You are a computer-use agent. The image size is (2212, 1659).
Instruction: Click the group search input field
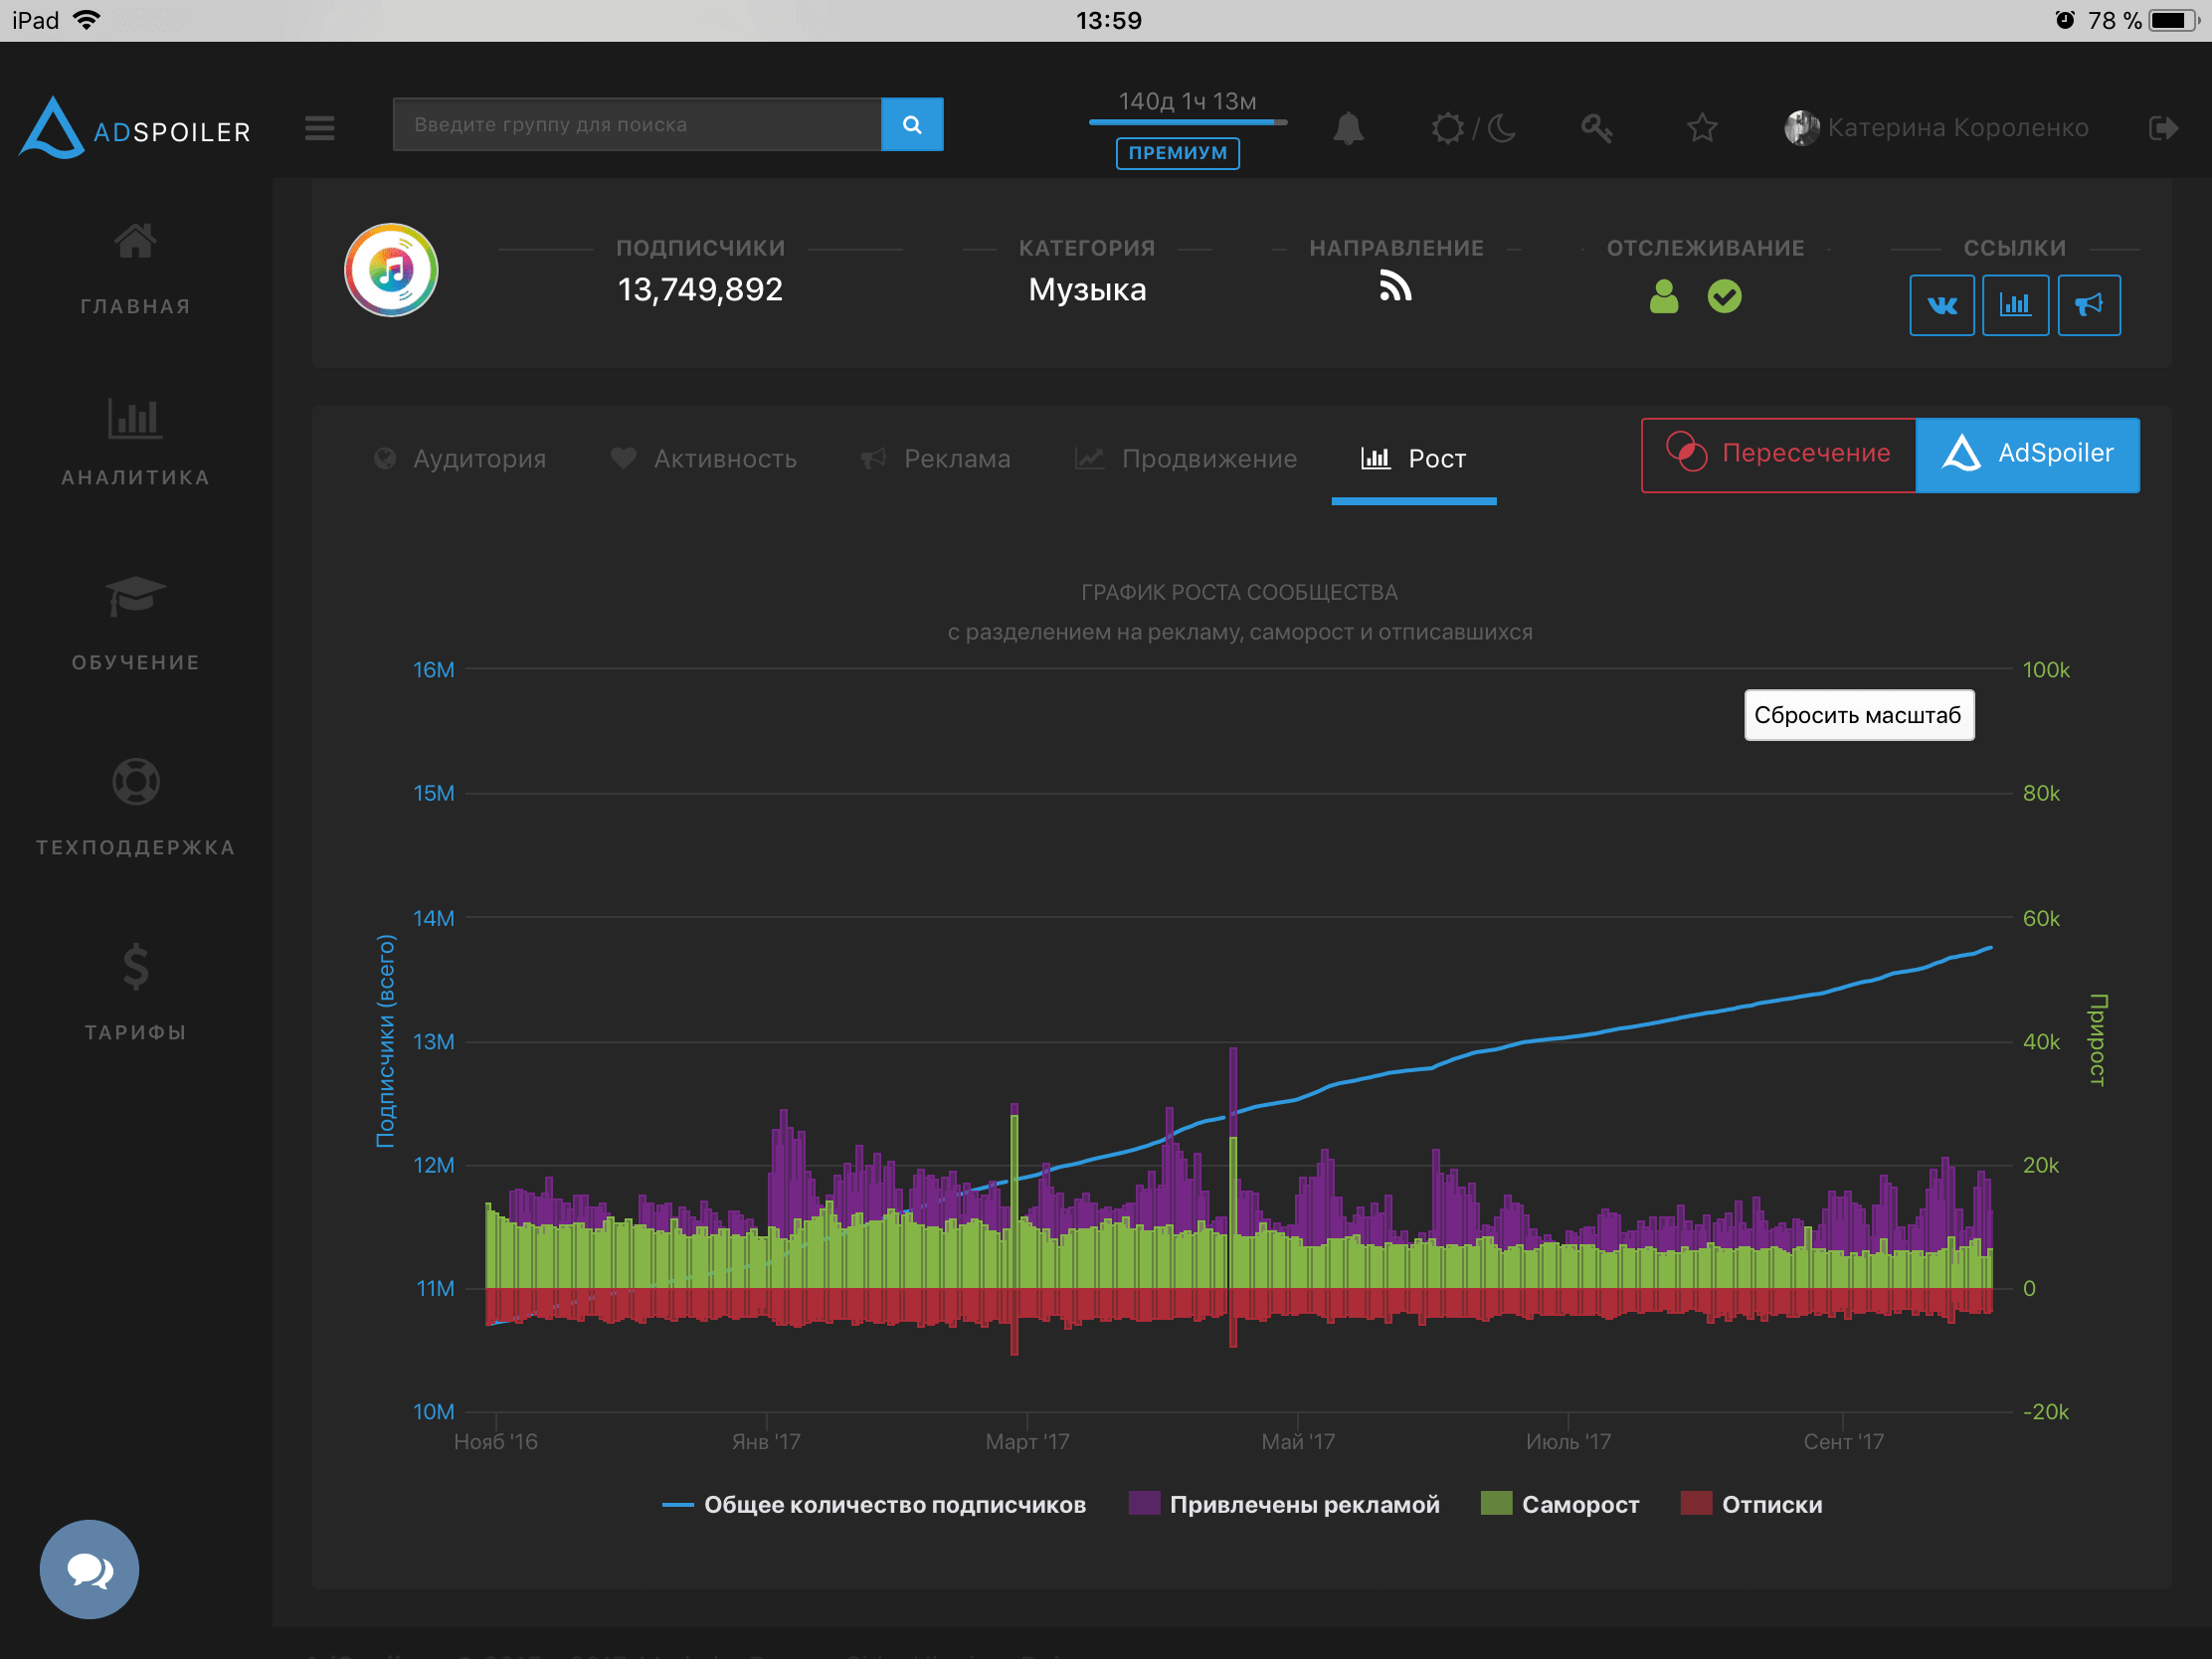click(x=637, y=125)
